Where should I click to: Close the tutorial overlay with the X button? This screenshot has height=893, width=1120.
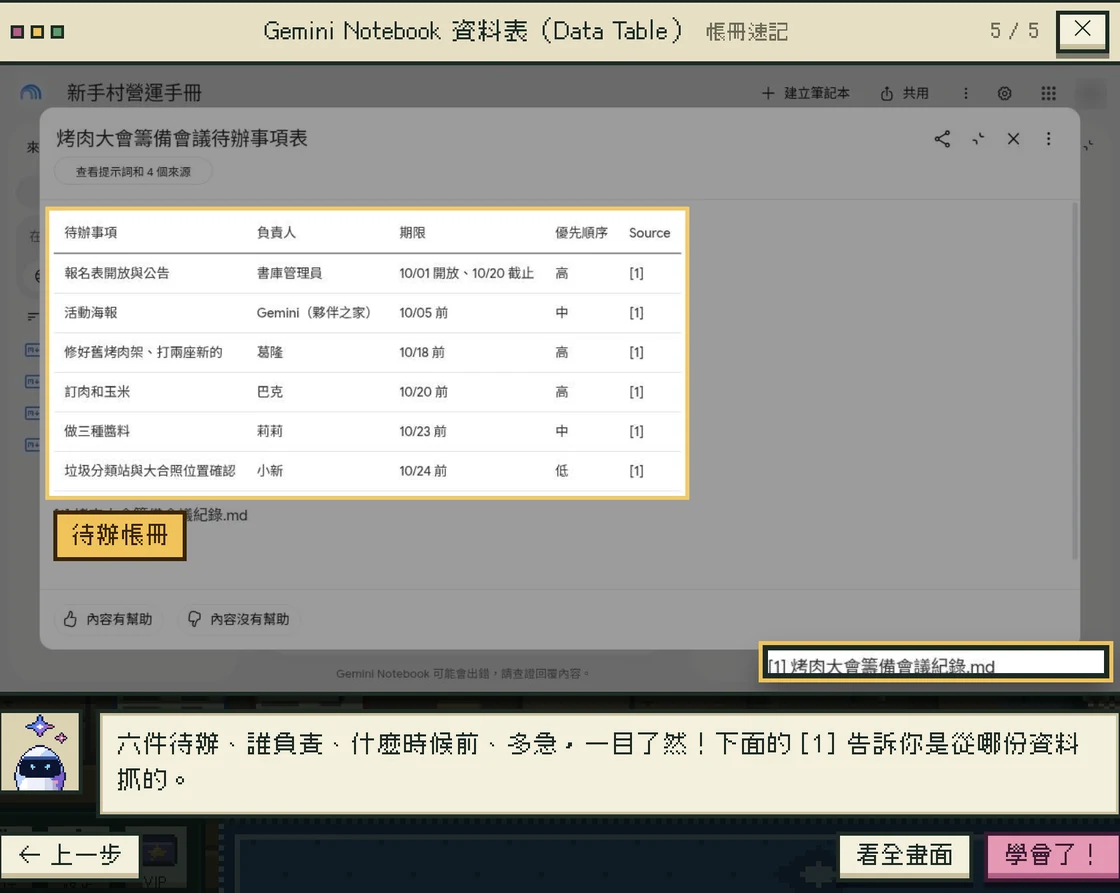tap(1082, 30)
